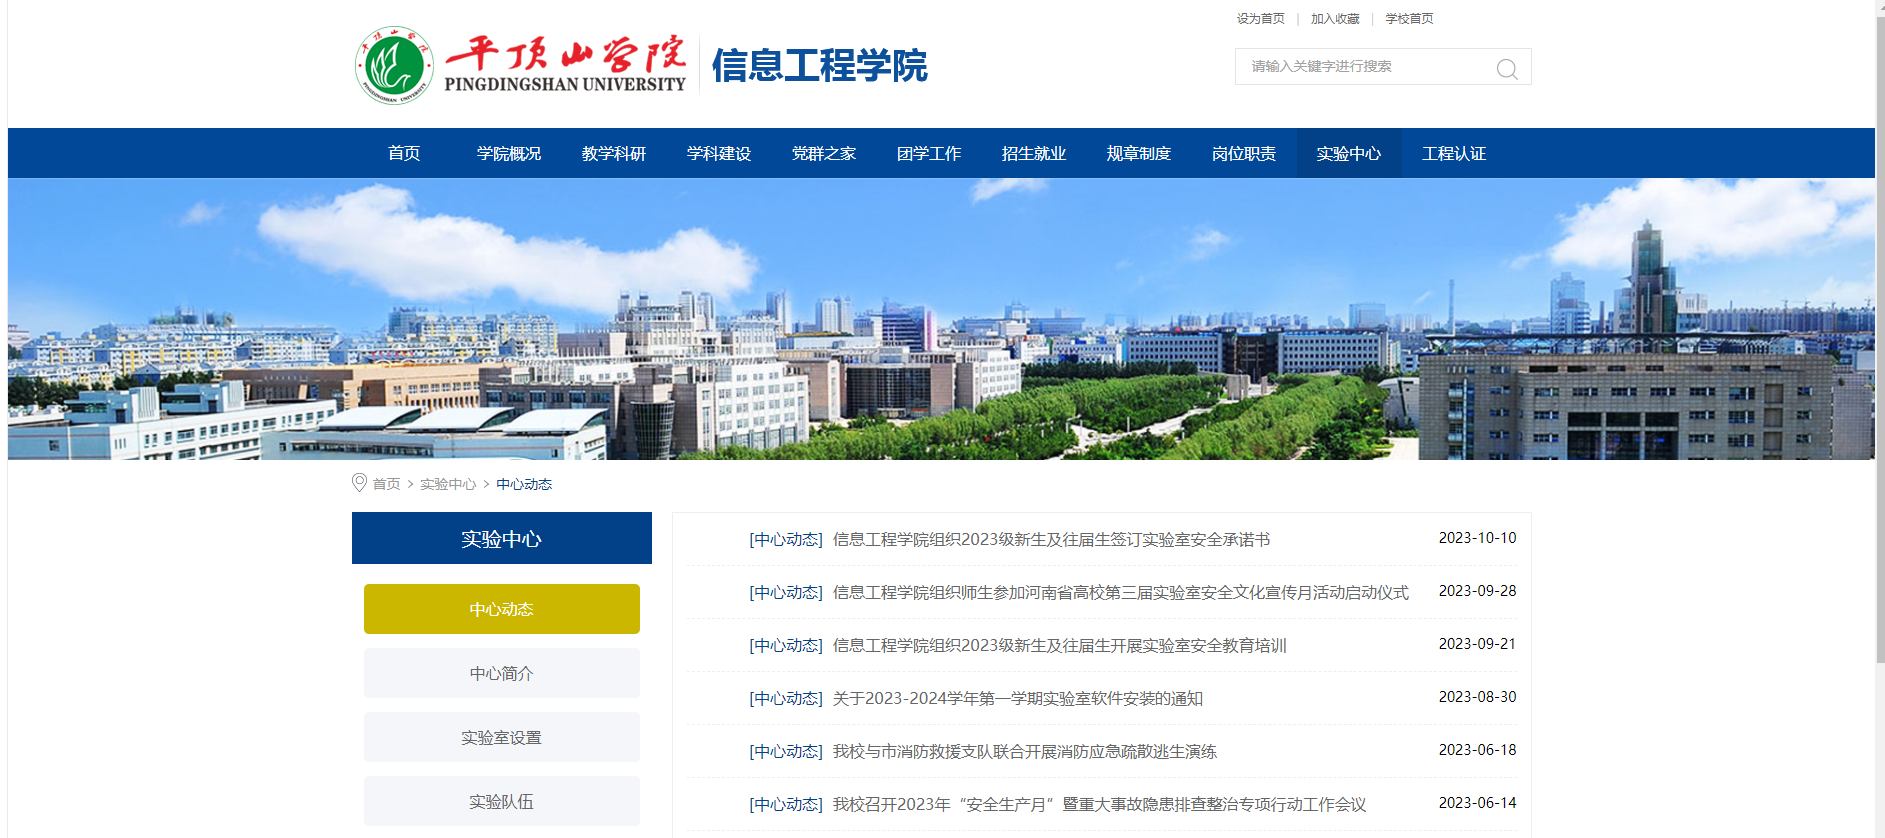
Task: Open the 学院概况 navigation menu
Action: click(x=508, y=153)
